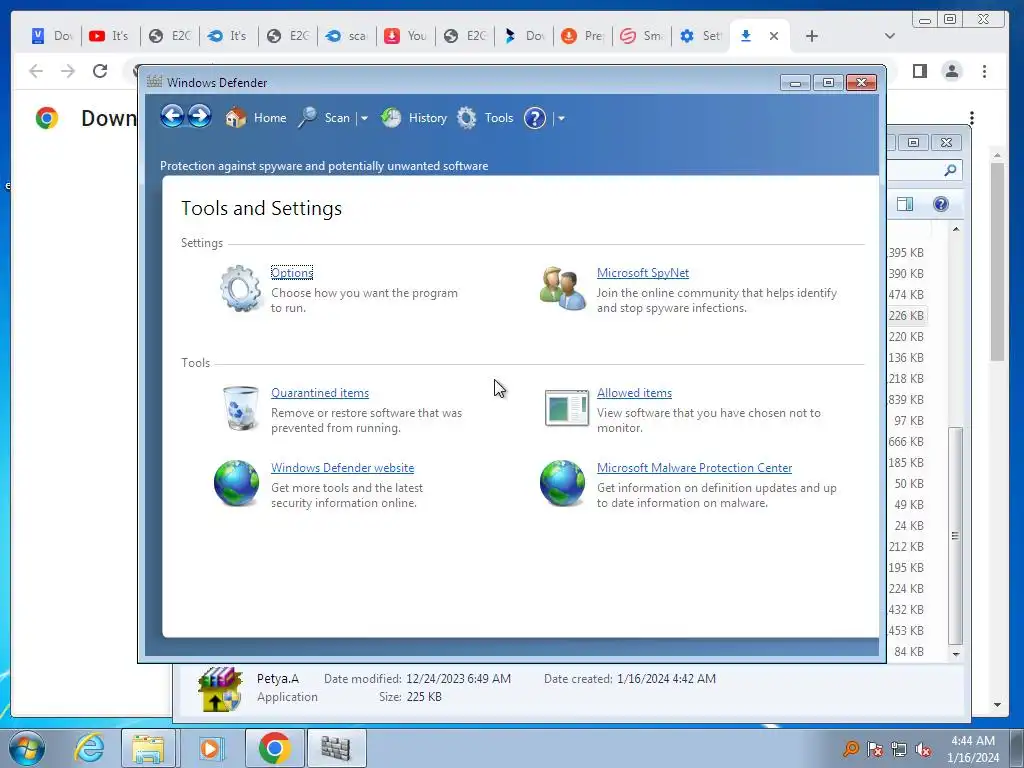Image resolution: width=1024 pixels, height=768 pixels.
Task: Open a new Chrome tab
Action: coord(812,37)
